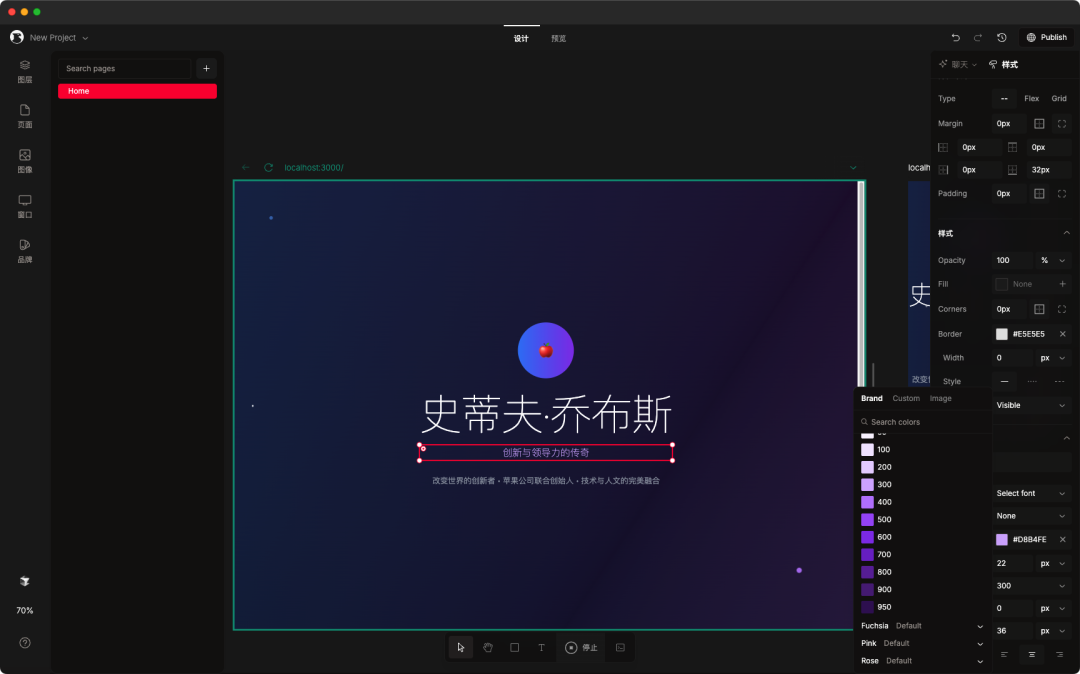The height and width of the screenshot is (674, 1080).
Task: Select the rectangle frame tool
Action: pyautogui.click(x=515, y=647)
